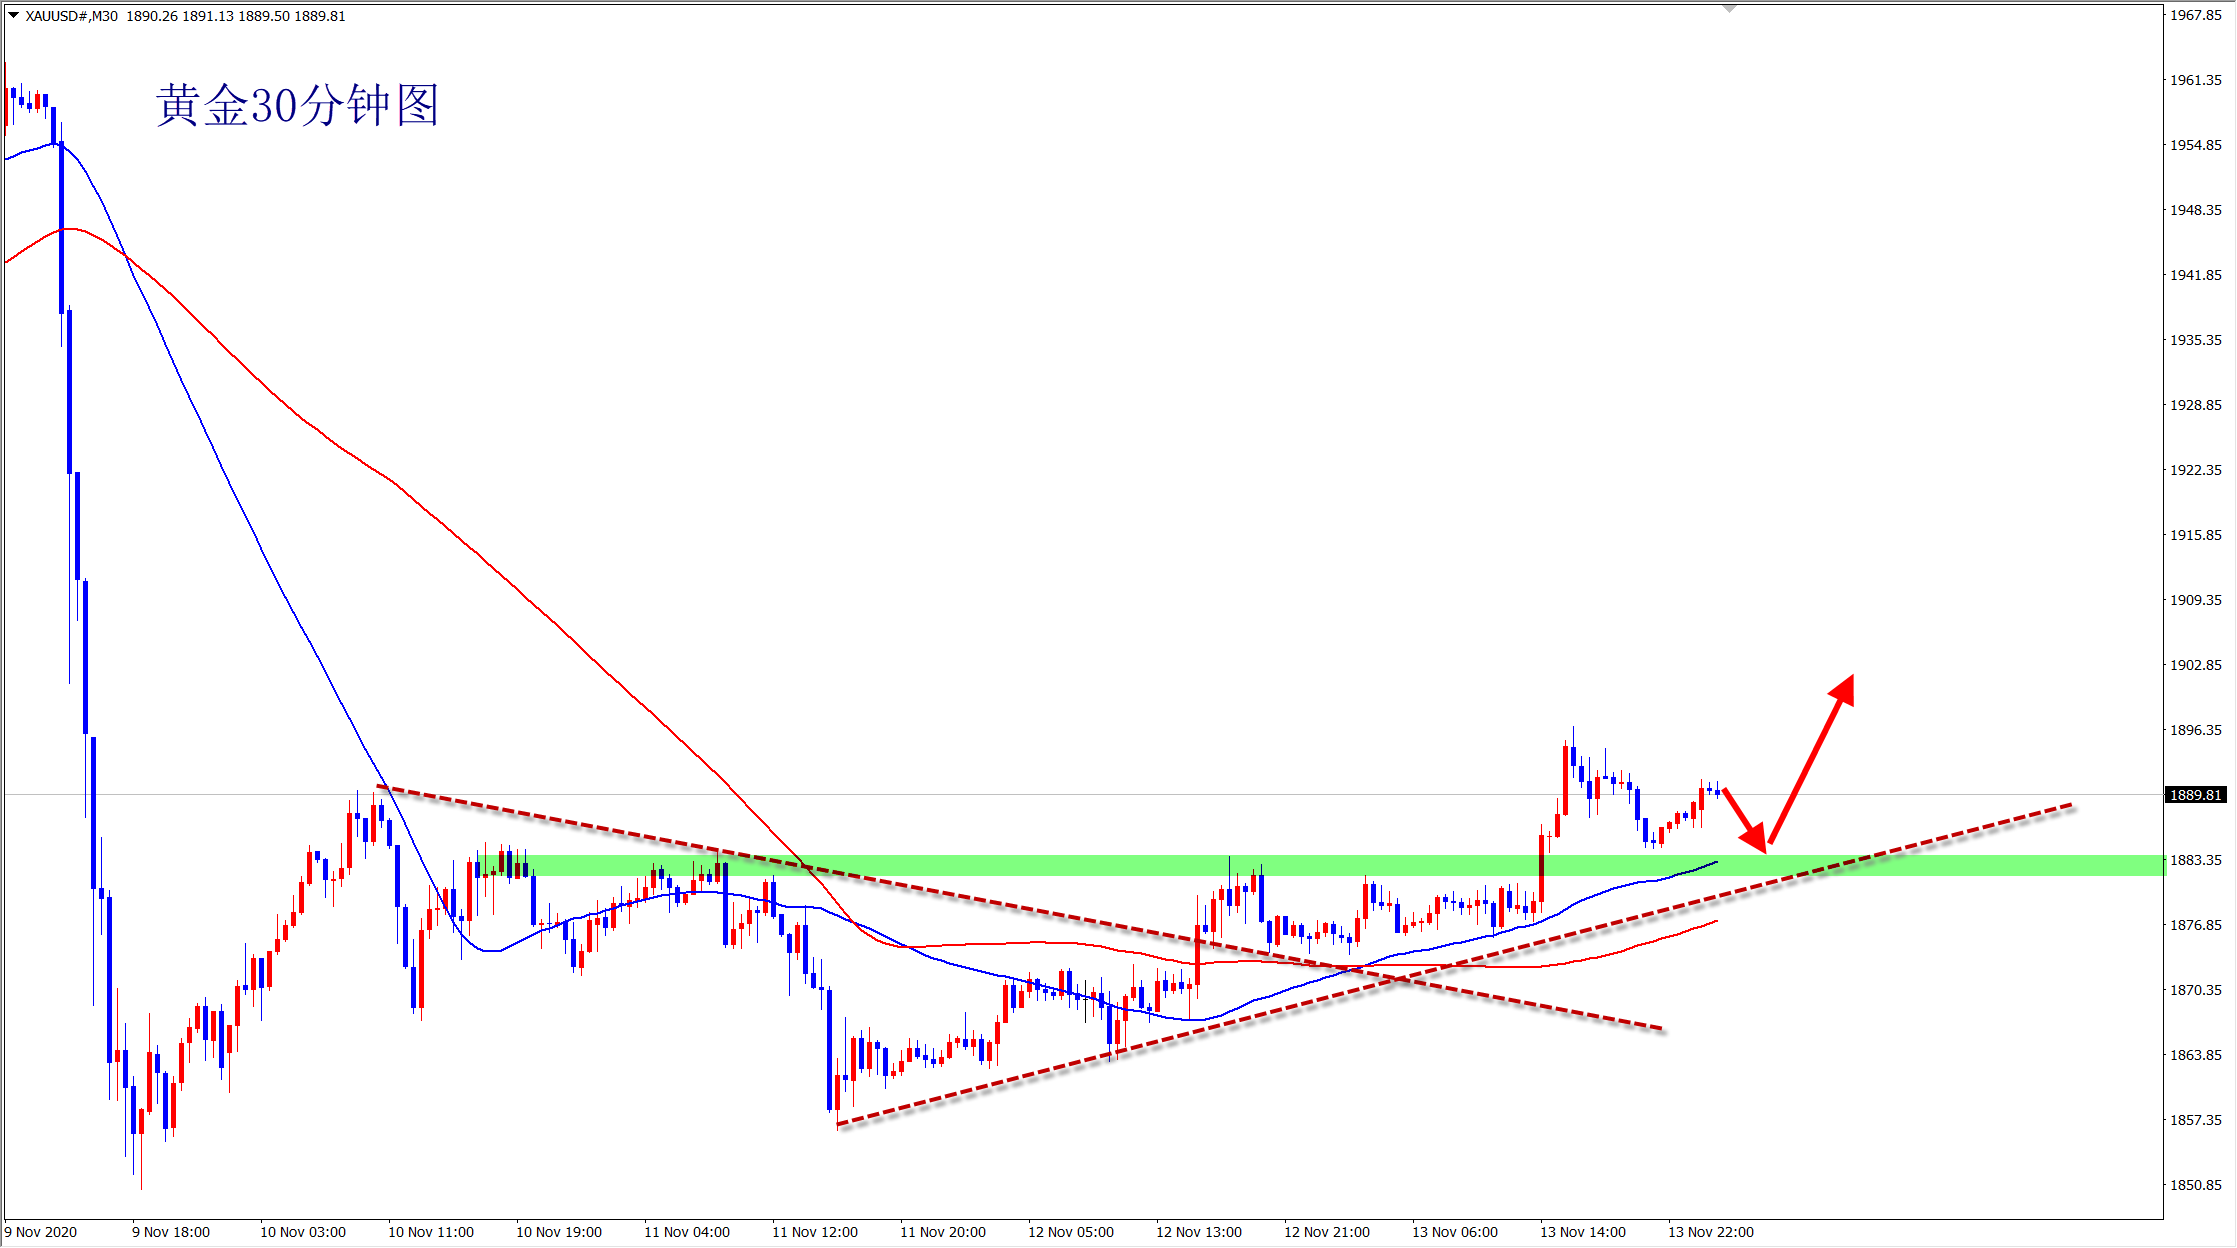
Task: Click the Chinese chart title text label
Action: pyautogui.click(x=297, y=105)
